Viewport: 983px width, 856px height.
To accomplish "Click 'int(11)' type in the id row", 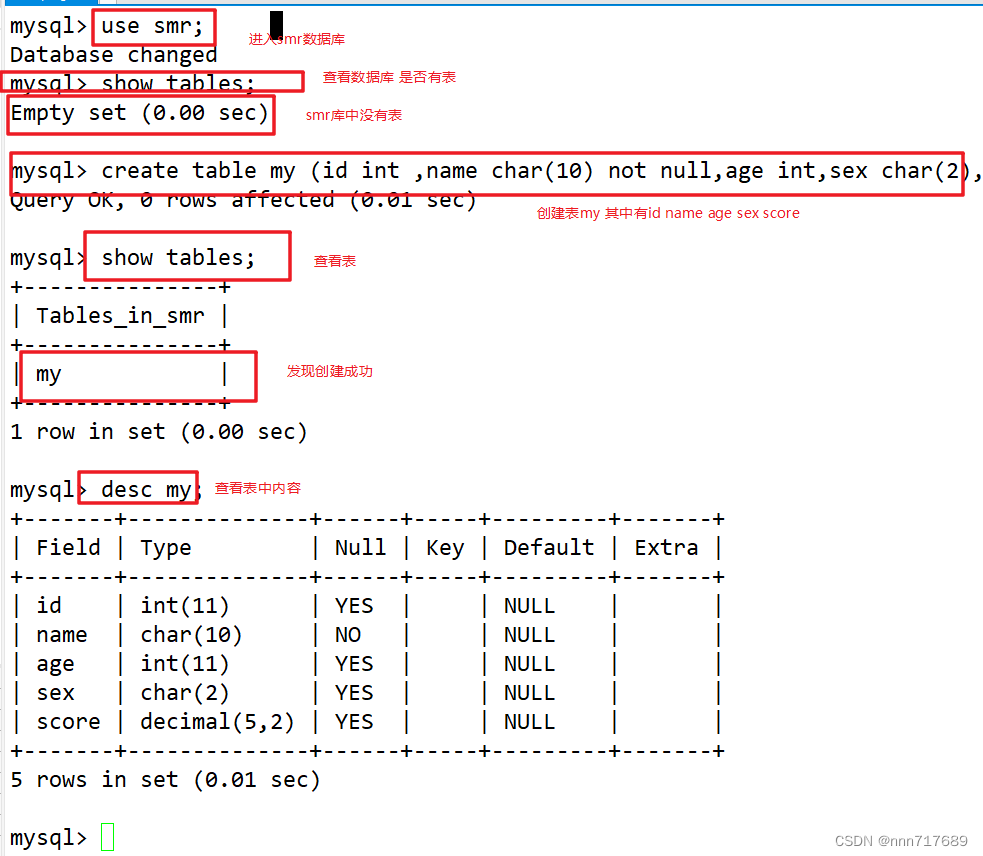I will [185, 606].
